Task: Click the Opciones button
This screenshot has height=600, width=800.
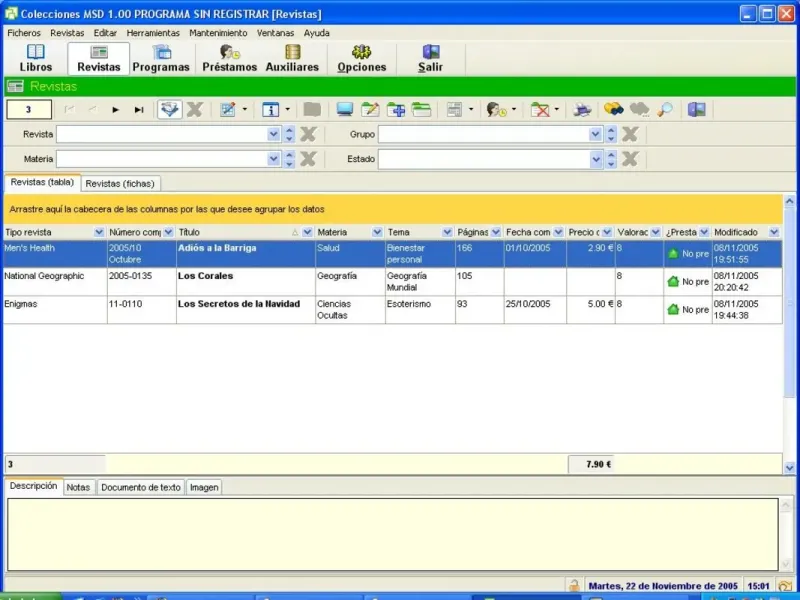Action: coord(361,58)
